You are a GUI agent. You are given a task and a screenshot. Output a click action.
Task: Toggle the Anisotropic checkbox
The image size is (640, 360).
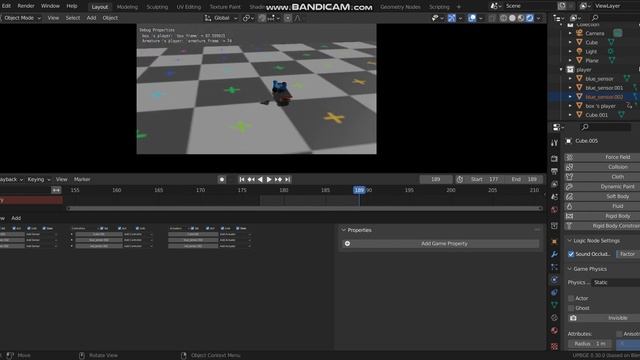coord(620,334)
